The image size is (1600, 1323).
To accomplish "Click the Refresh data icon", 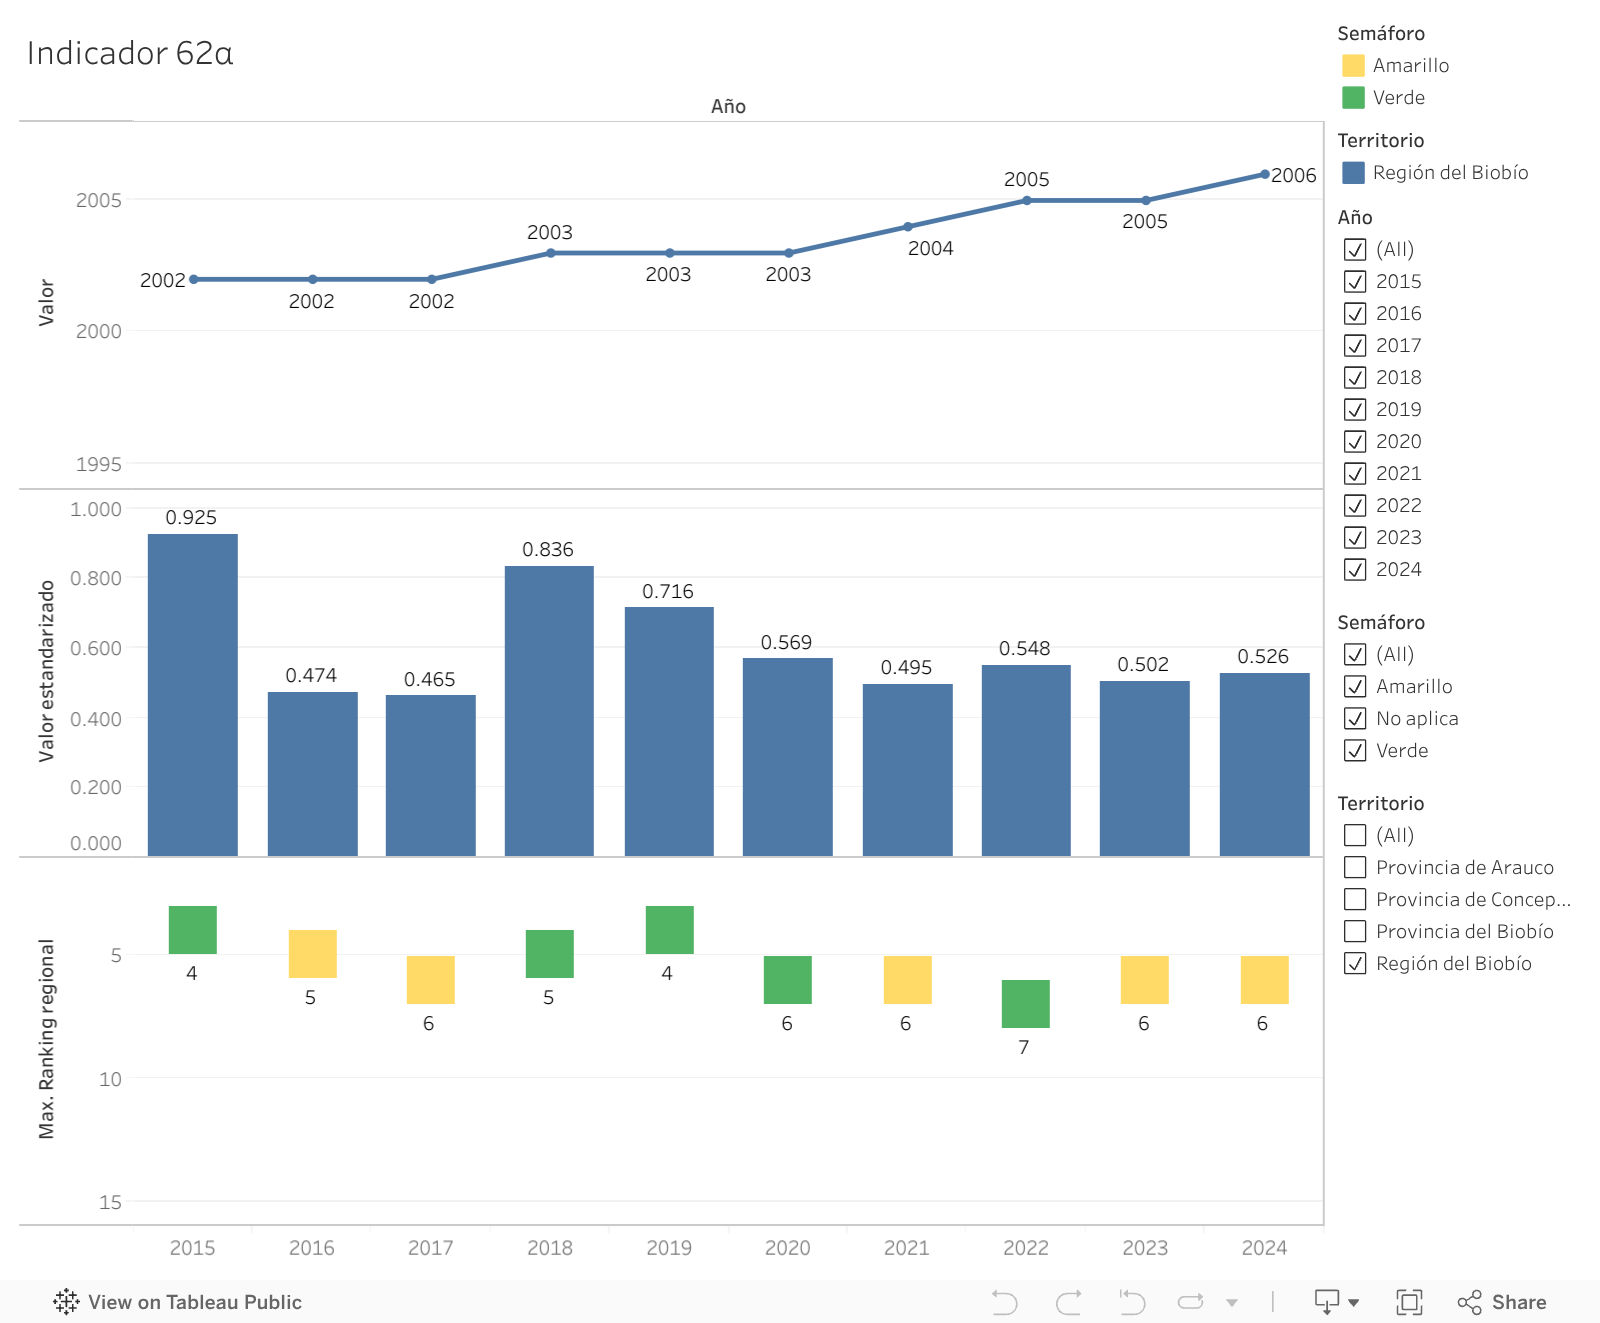I will (x=1190, y=1302).
